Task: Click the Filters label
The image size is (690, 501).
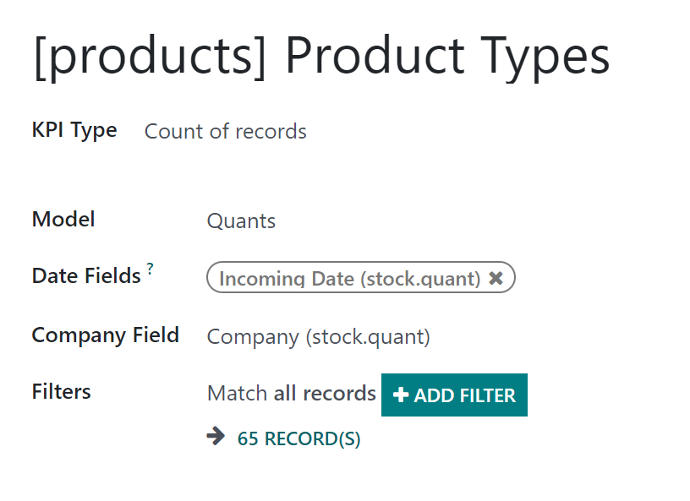Action: (61, 391)
